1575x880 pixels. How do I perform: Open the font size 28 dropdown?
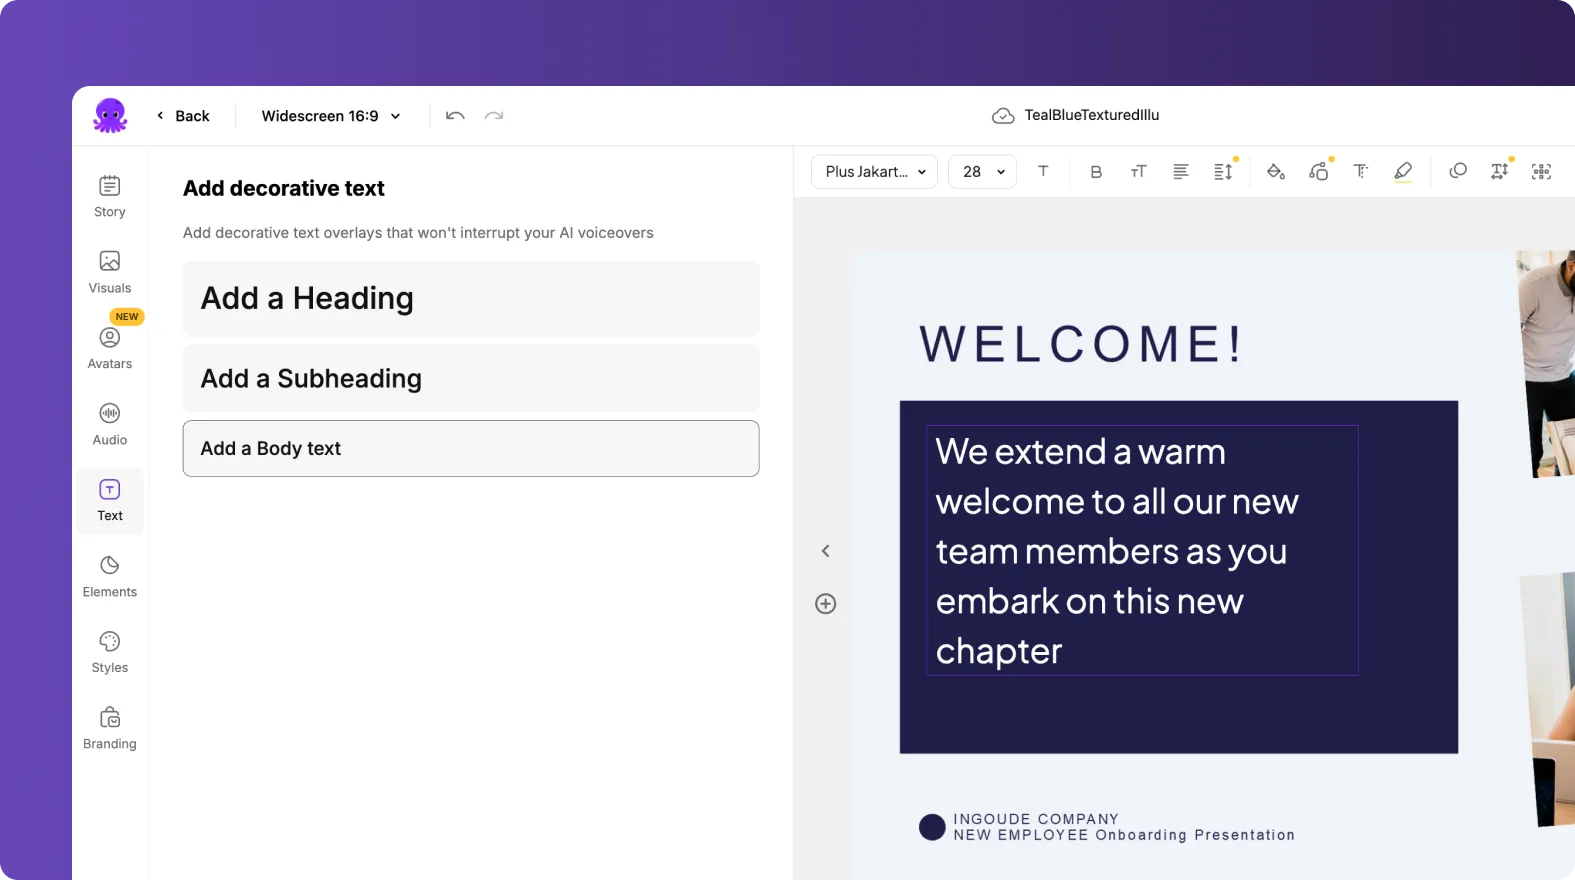(982, 172)
